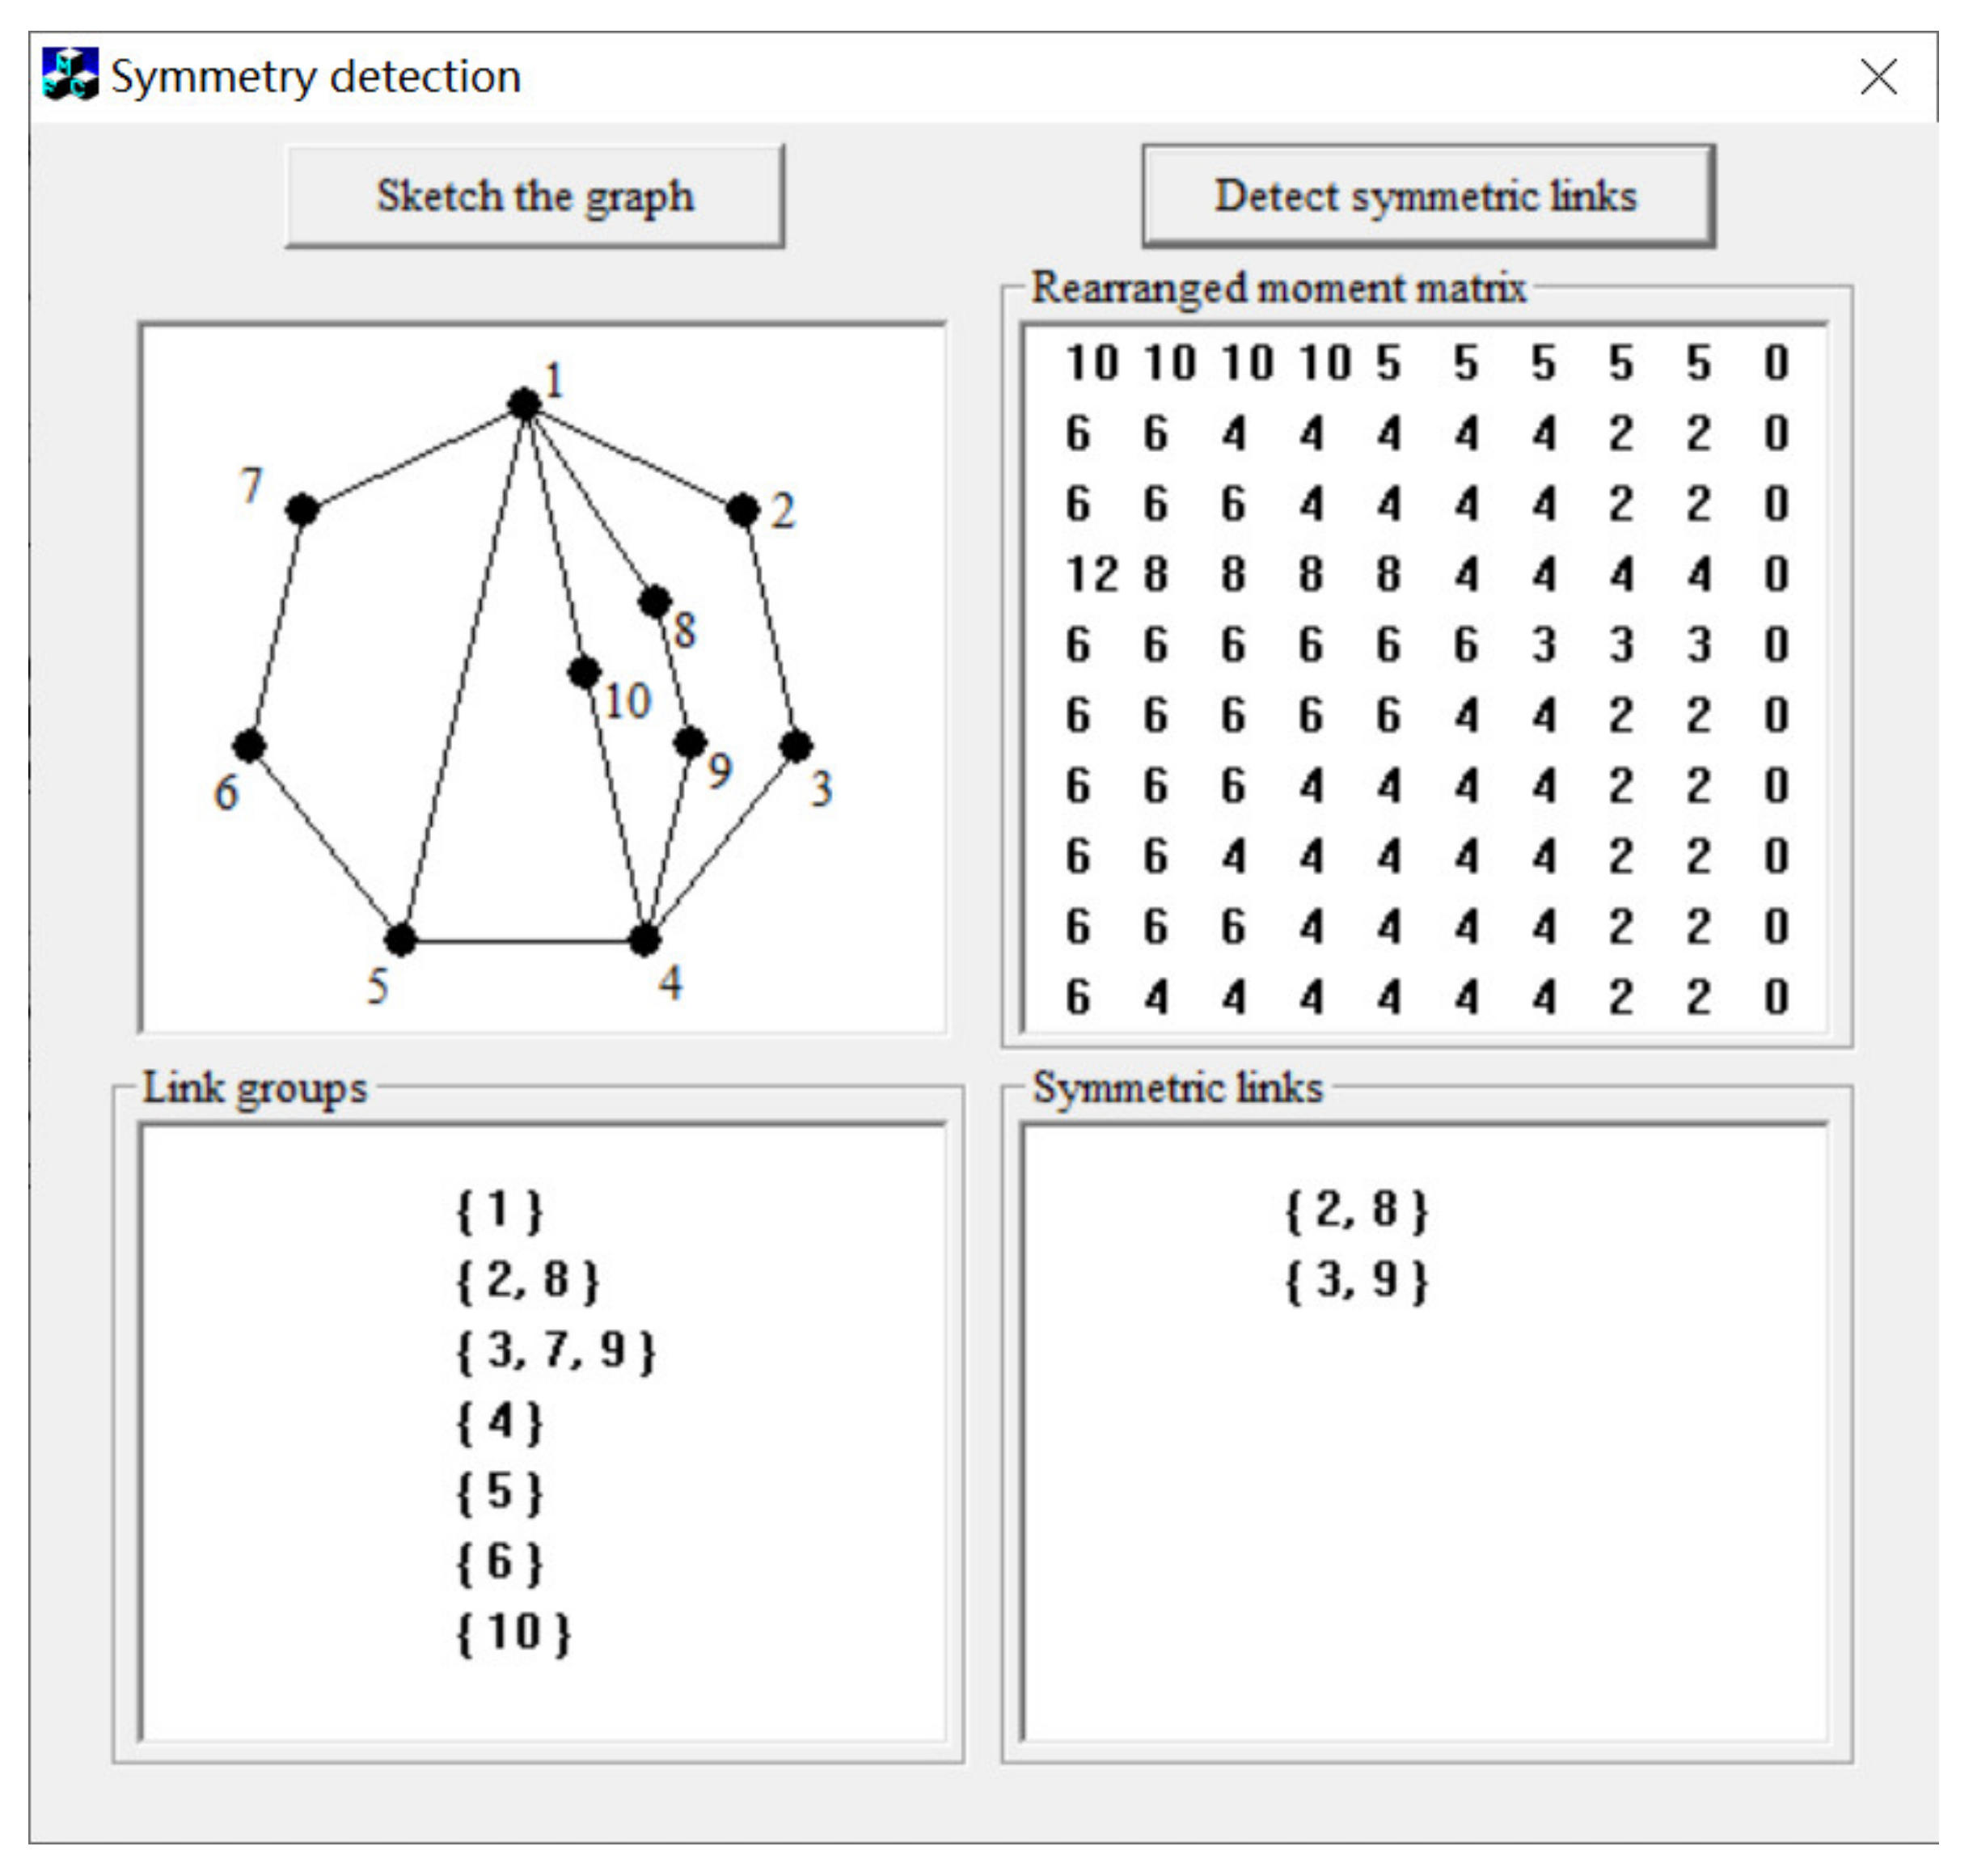Close the Symmetry detection window

tap(1878, 77)
